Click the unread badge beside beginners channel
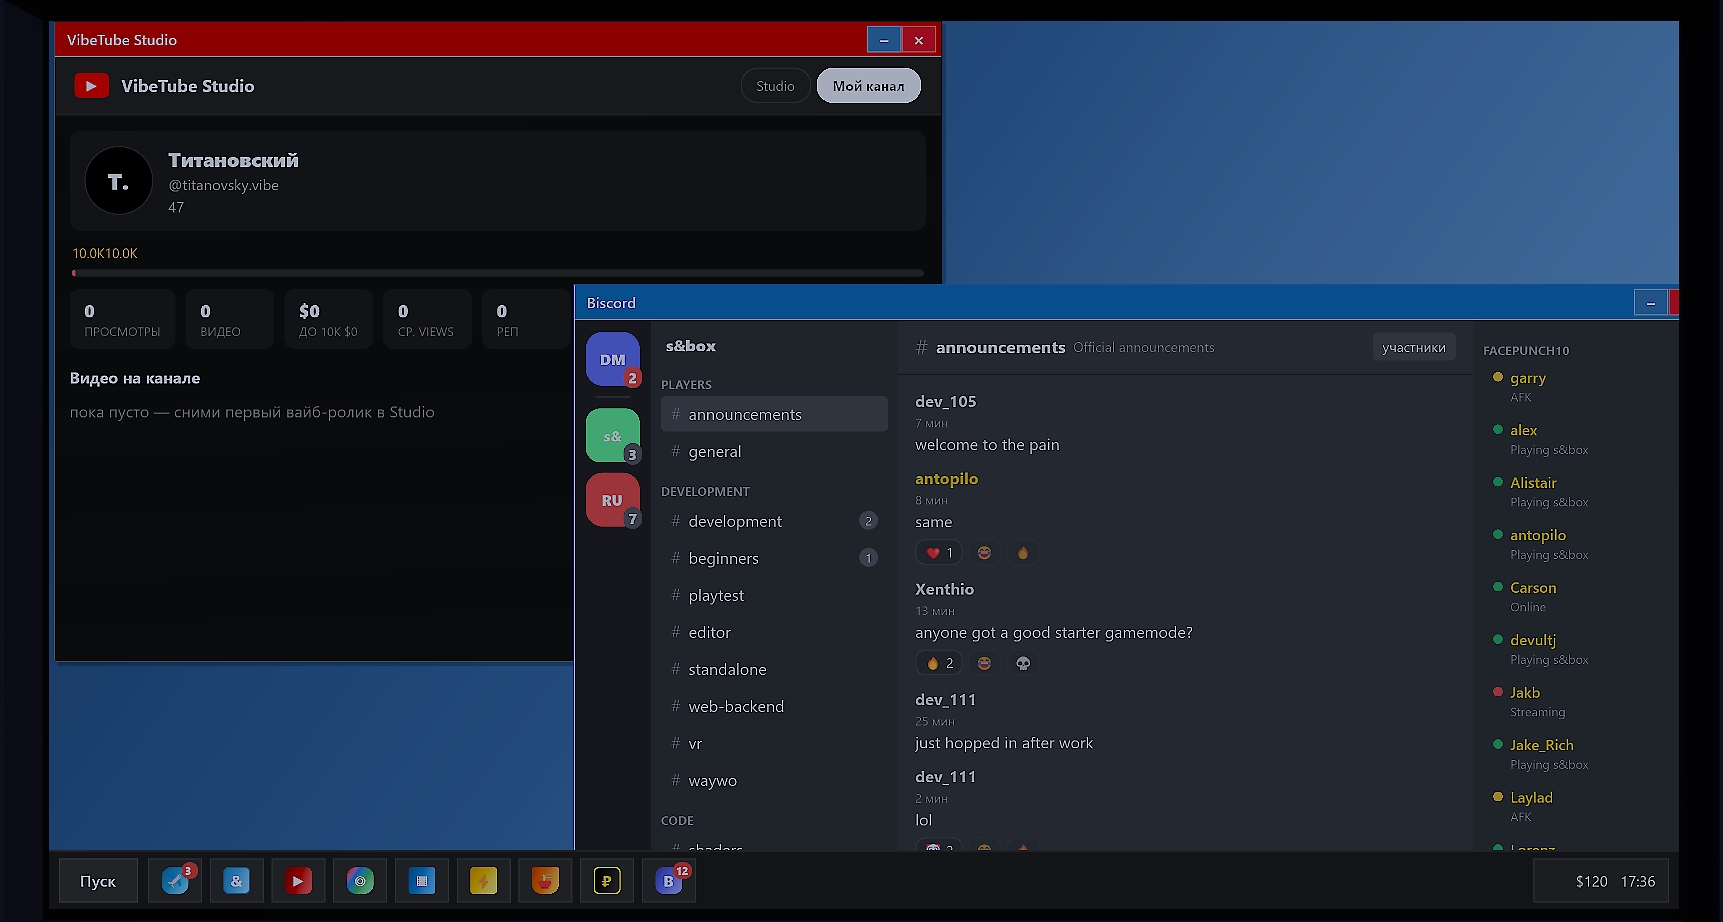Screen dimensions: 1723x922 (x=868, y=558)
